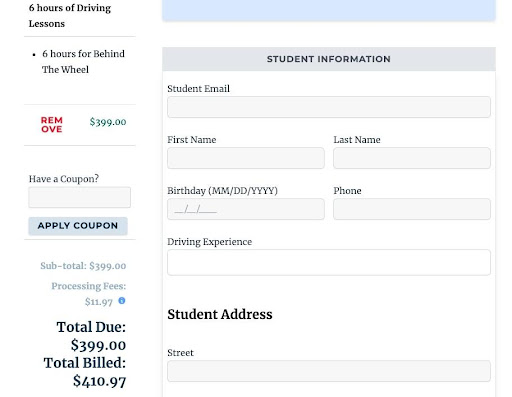Click the Student Email field

[329, 107]
